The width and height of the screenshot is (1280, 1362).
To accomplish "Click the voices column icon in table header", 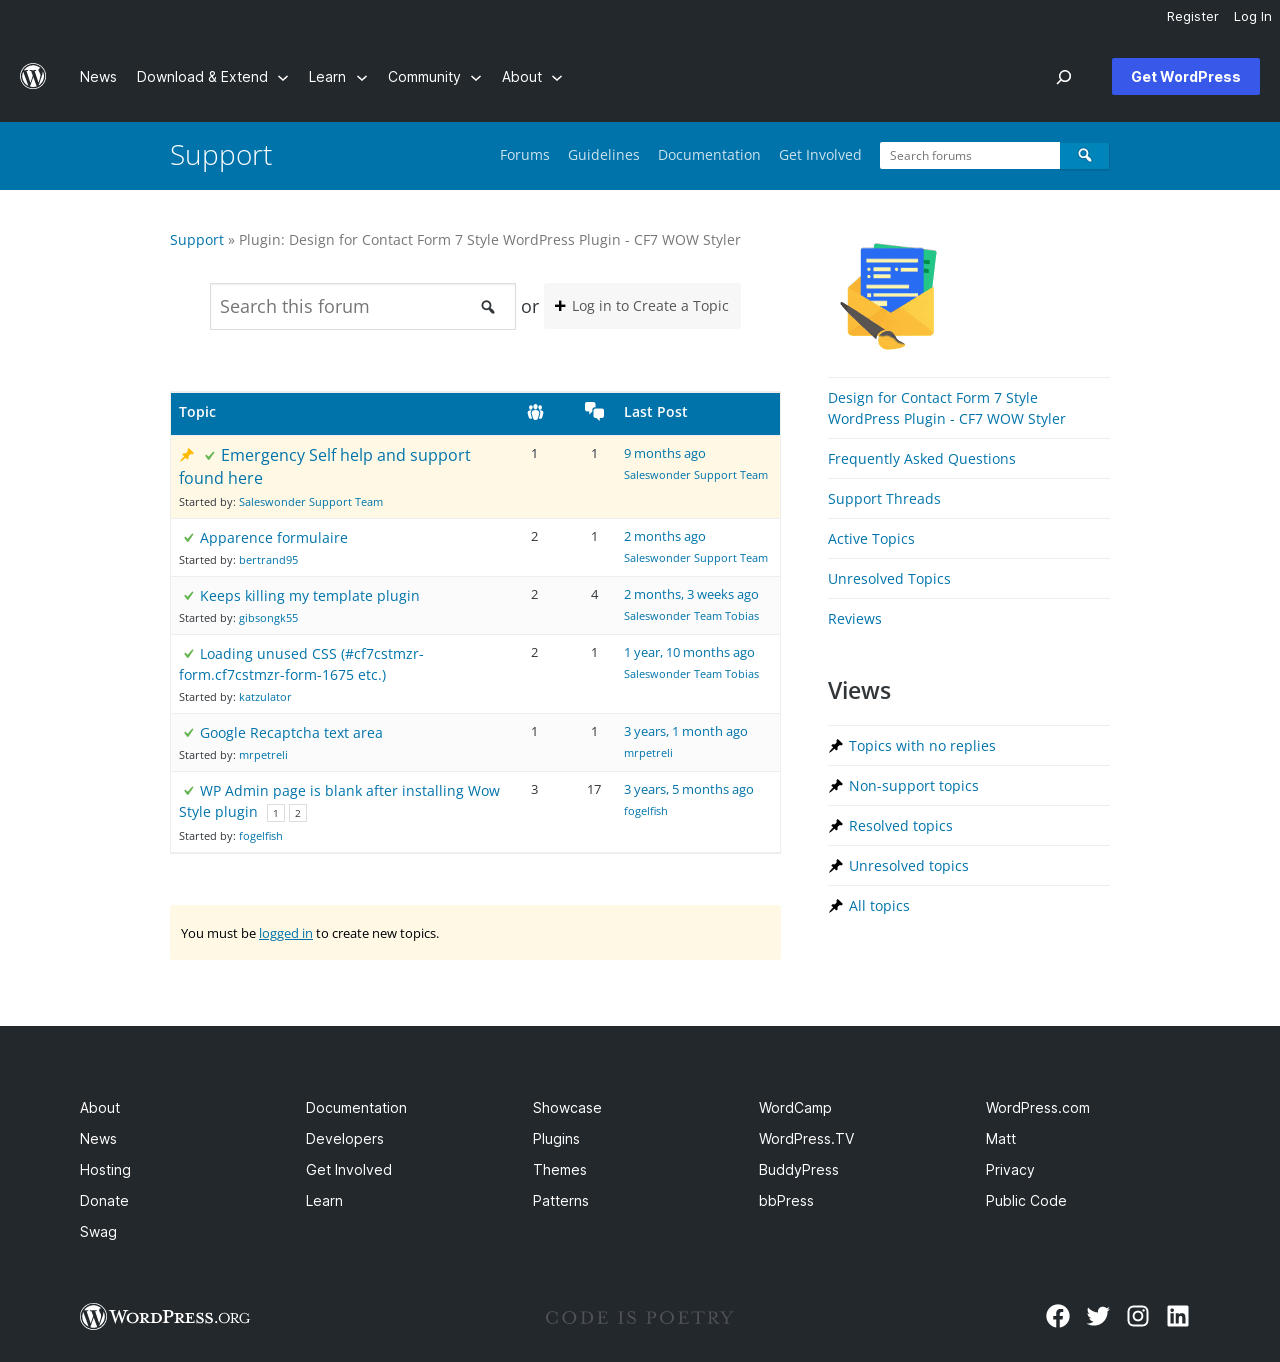I will (535, 412).
